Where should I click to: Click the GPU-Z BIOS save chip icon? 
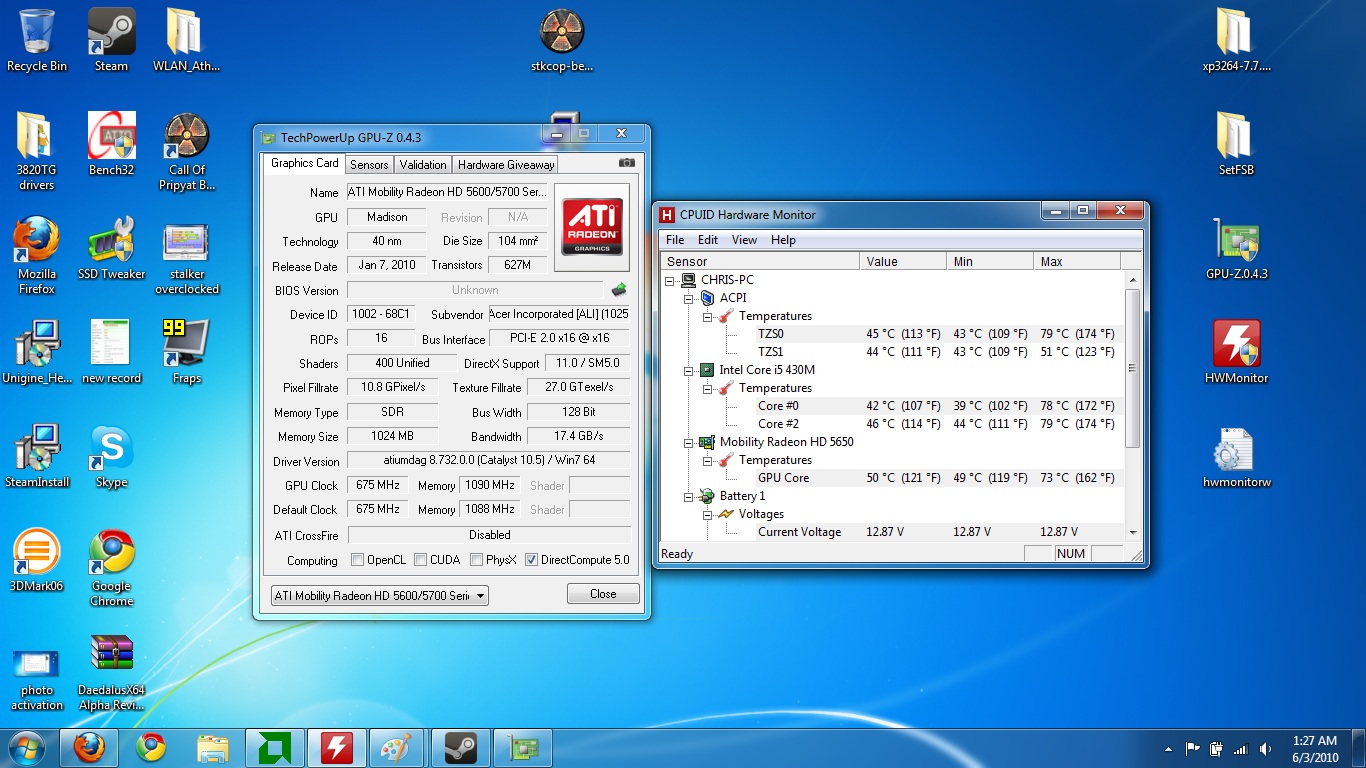[x=619, y=290]
